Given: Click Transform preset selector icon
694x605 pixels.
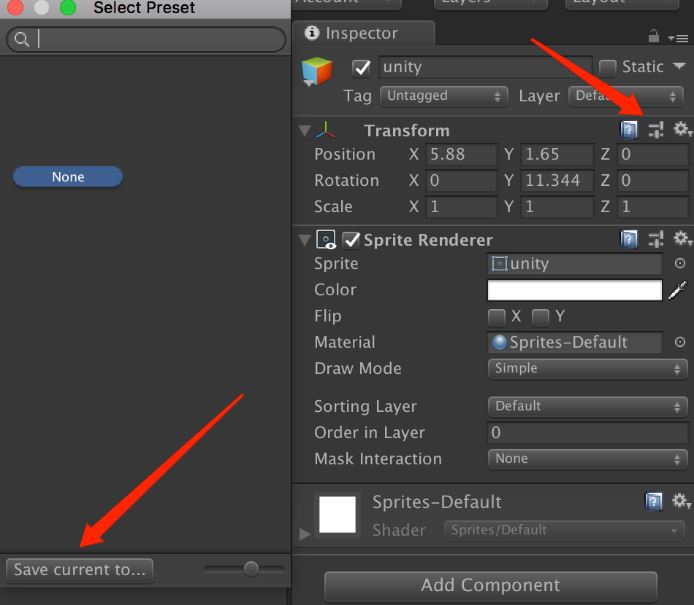Looking at the screenshot, I should pos(656,130).
